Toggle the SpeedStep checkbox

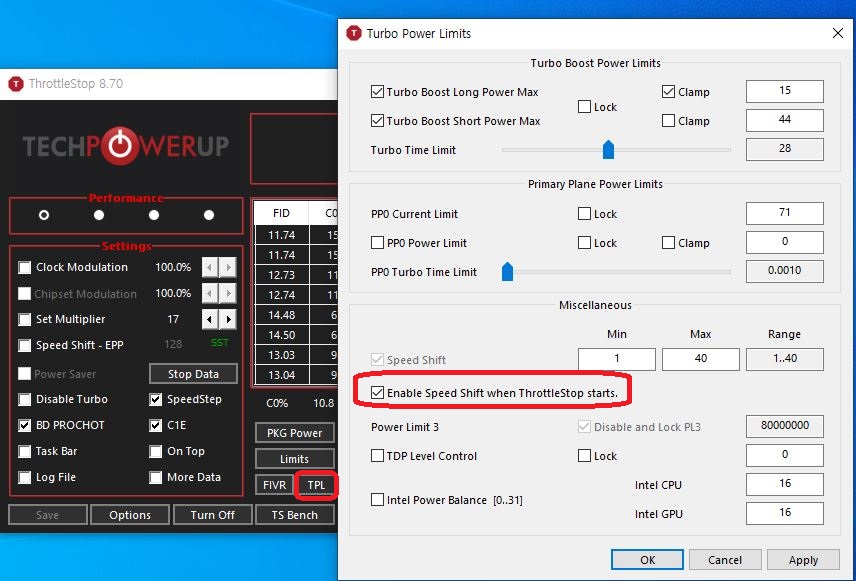(x=156, y=399)
